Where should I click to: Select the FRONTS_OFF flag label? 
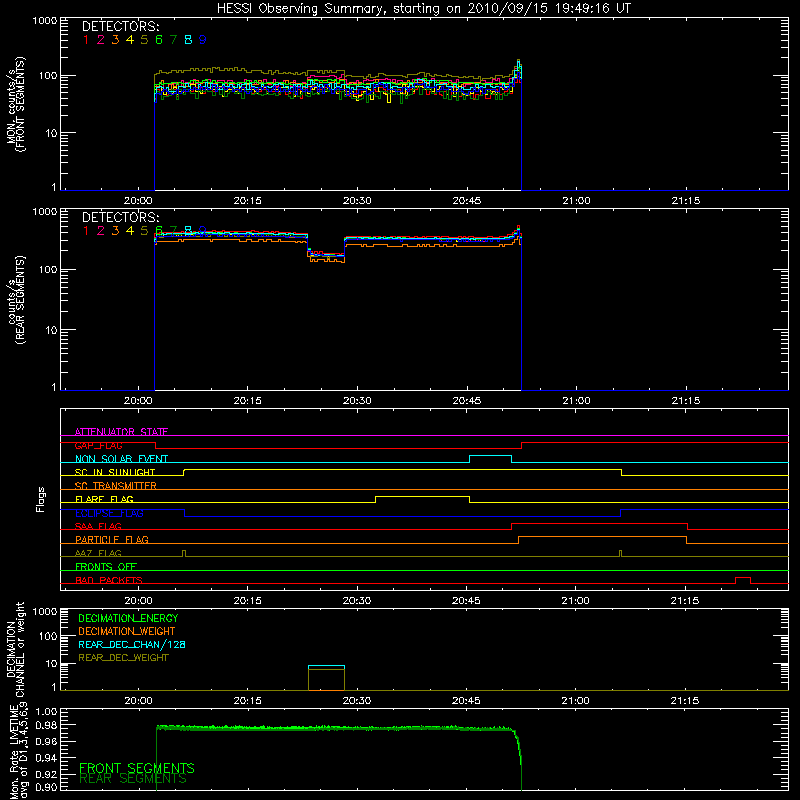[x=106, y=566]
